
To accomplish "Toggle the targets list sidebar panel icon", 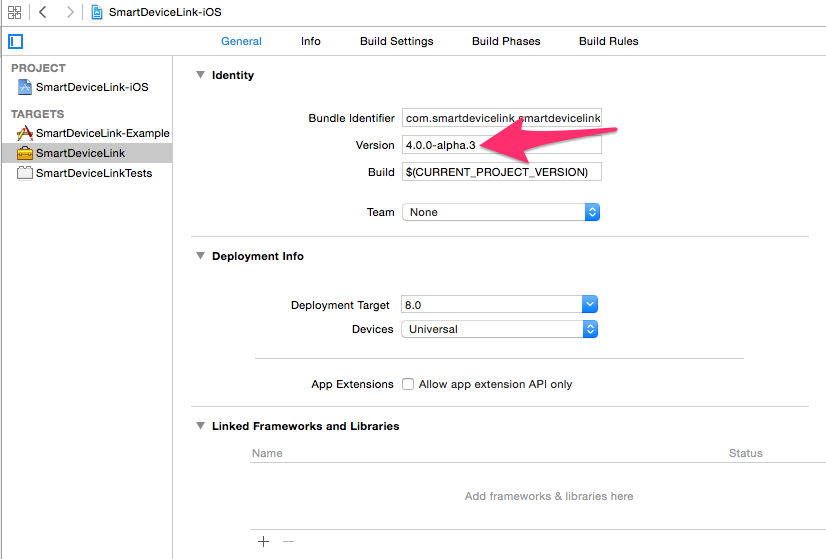I will click(x=16, y=41).
